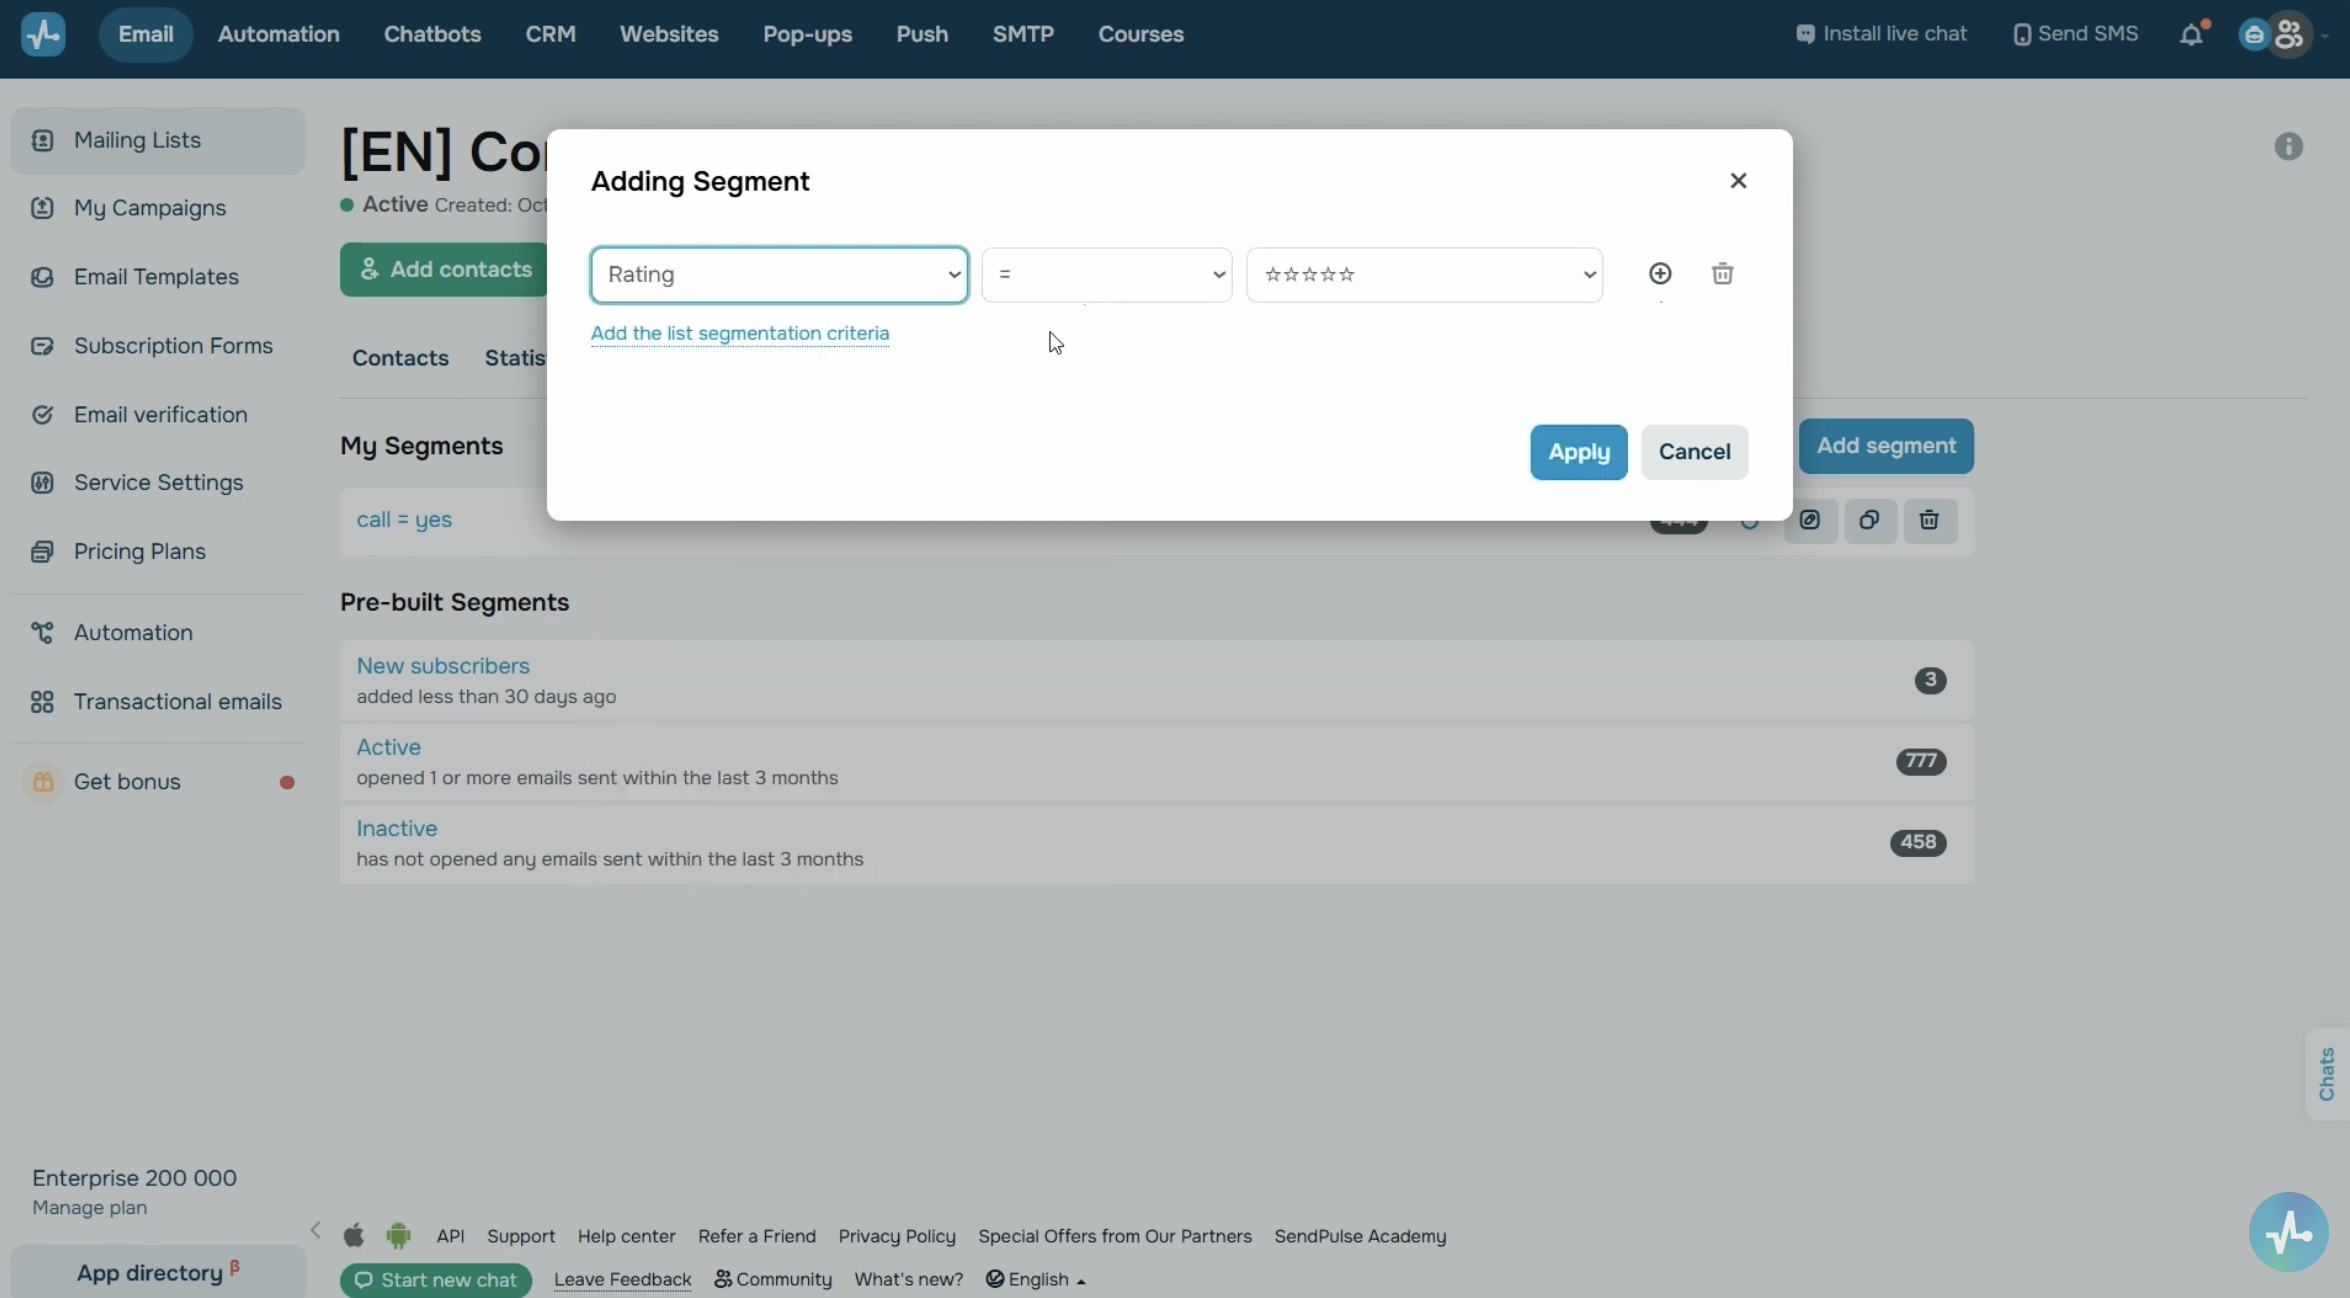Open the Help center link
Viewport: 2350px width, 1298px height.
tap(626, 1237)
